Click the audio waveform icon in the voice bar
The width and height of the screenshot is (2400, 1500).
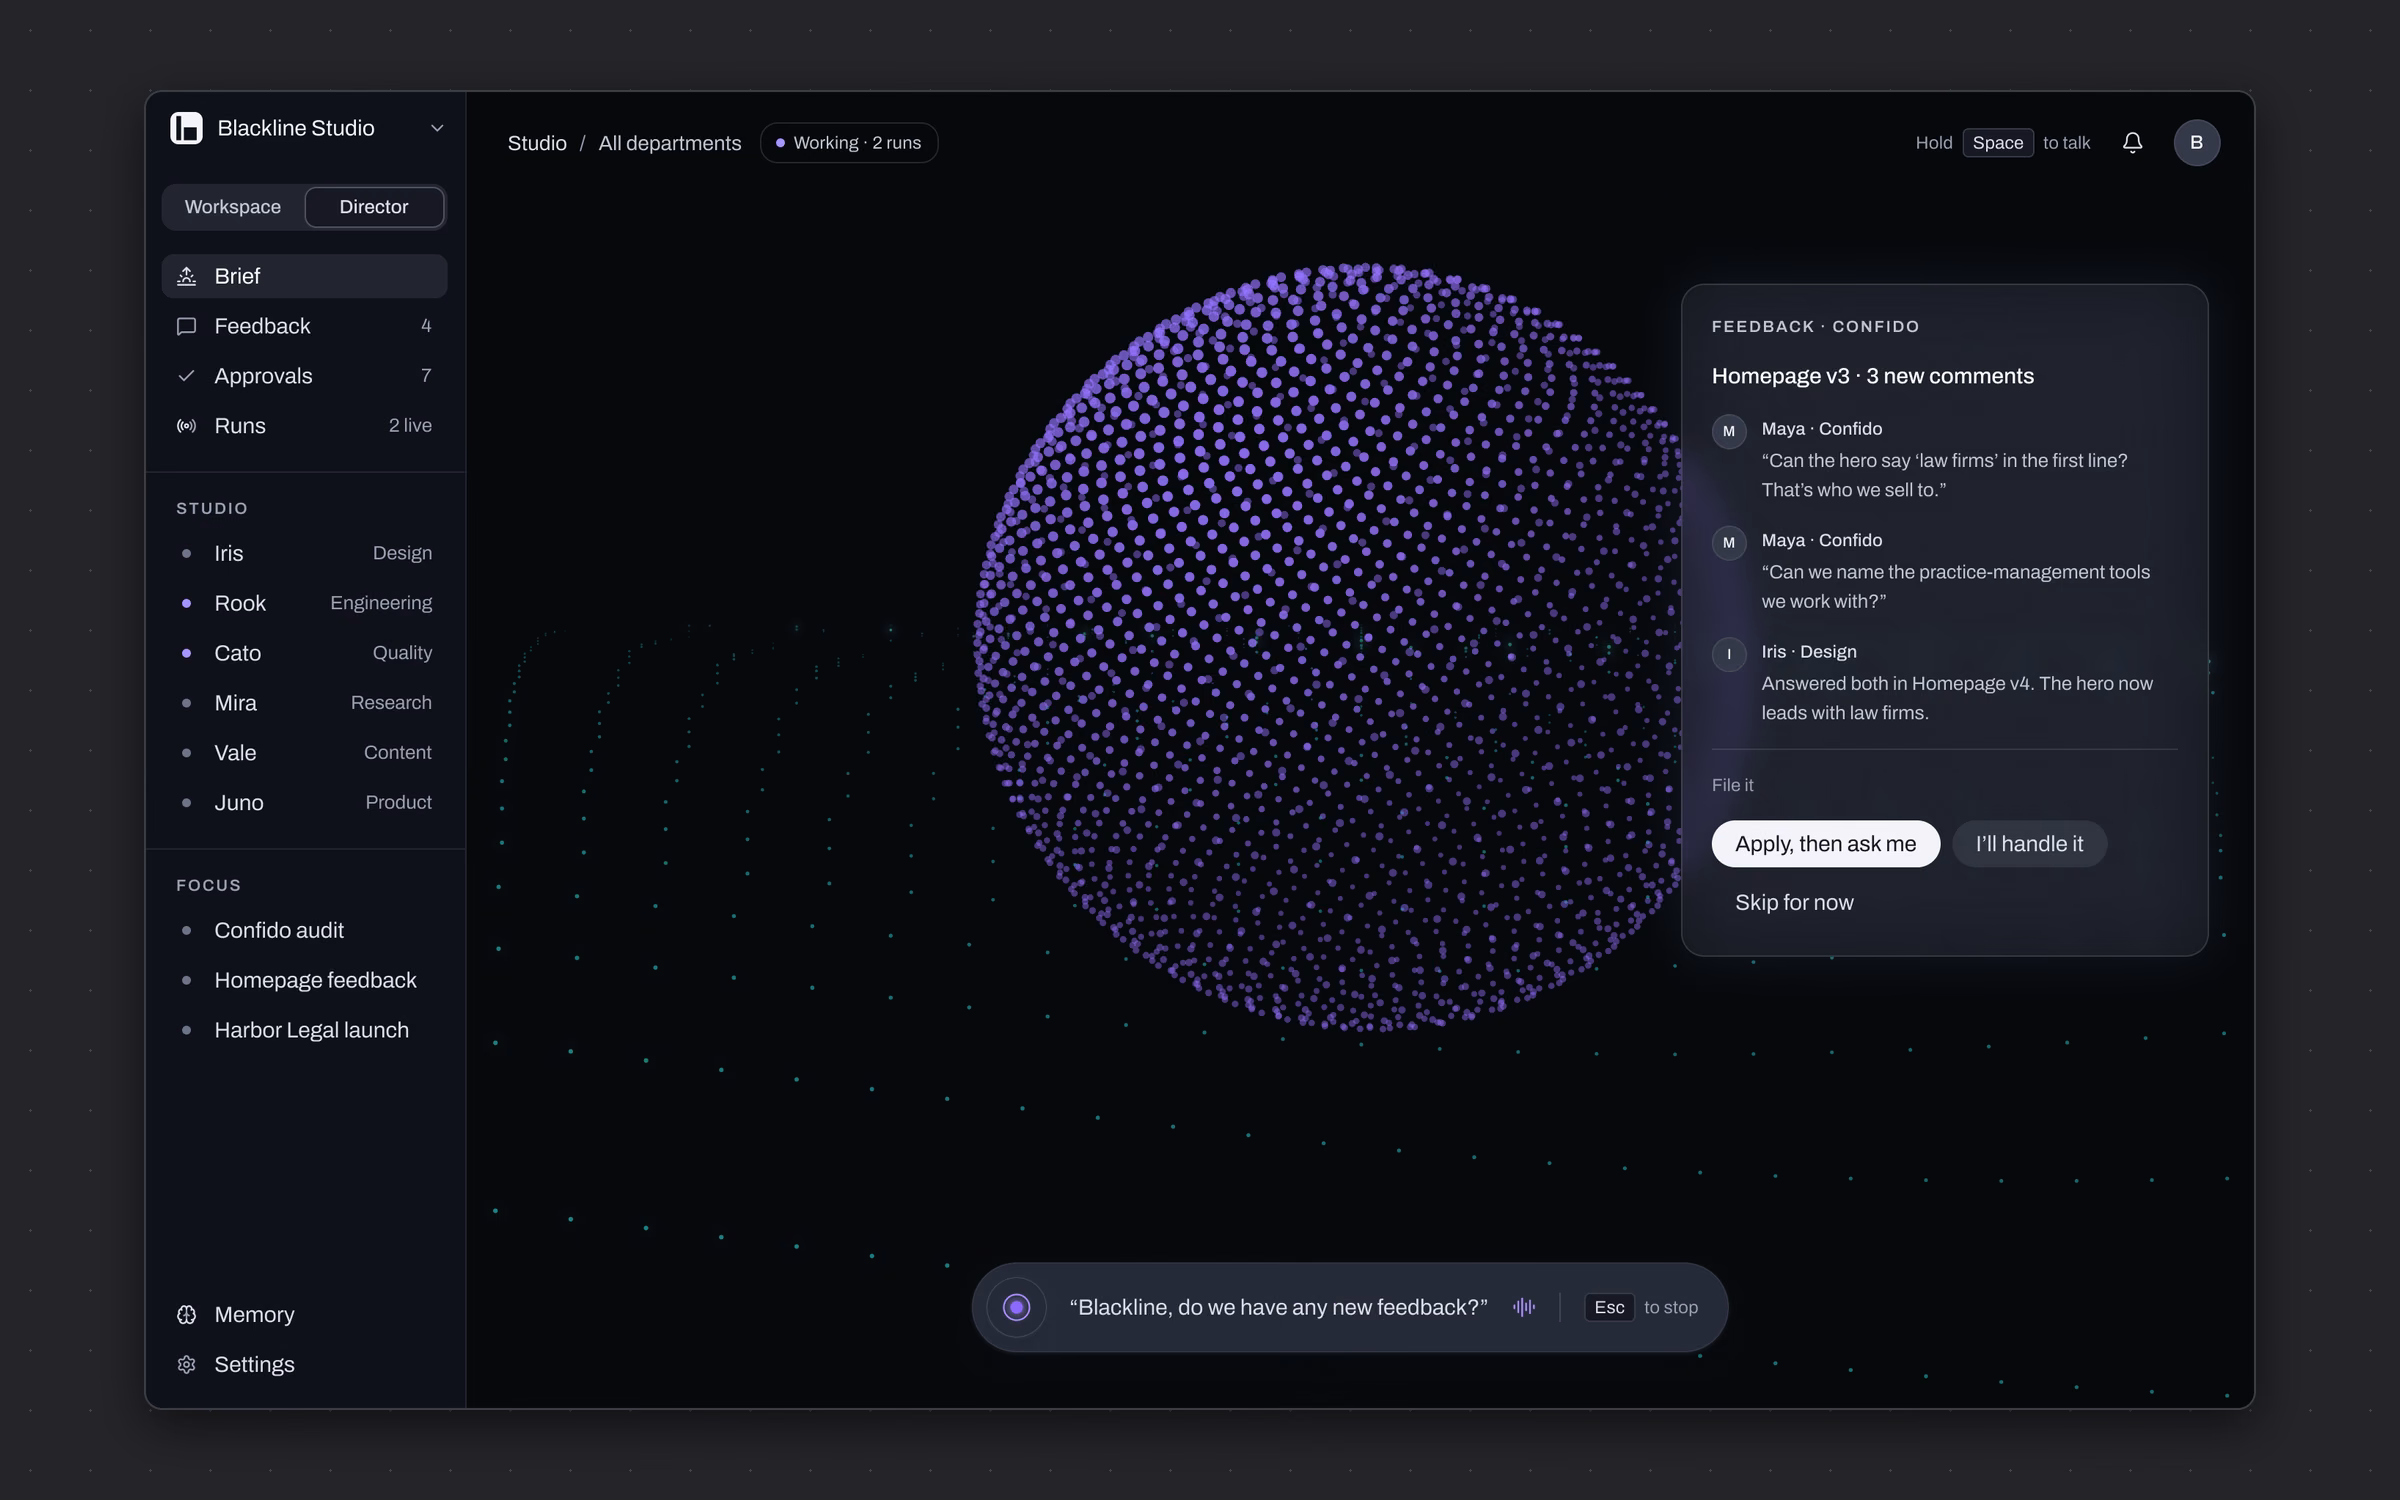(x=1523, y=1307)
